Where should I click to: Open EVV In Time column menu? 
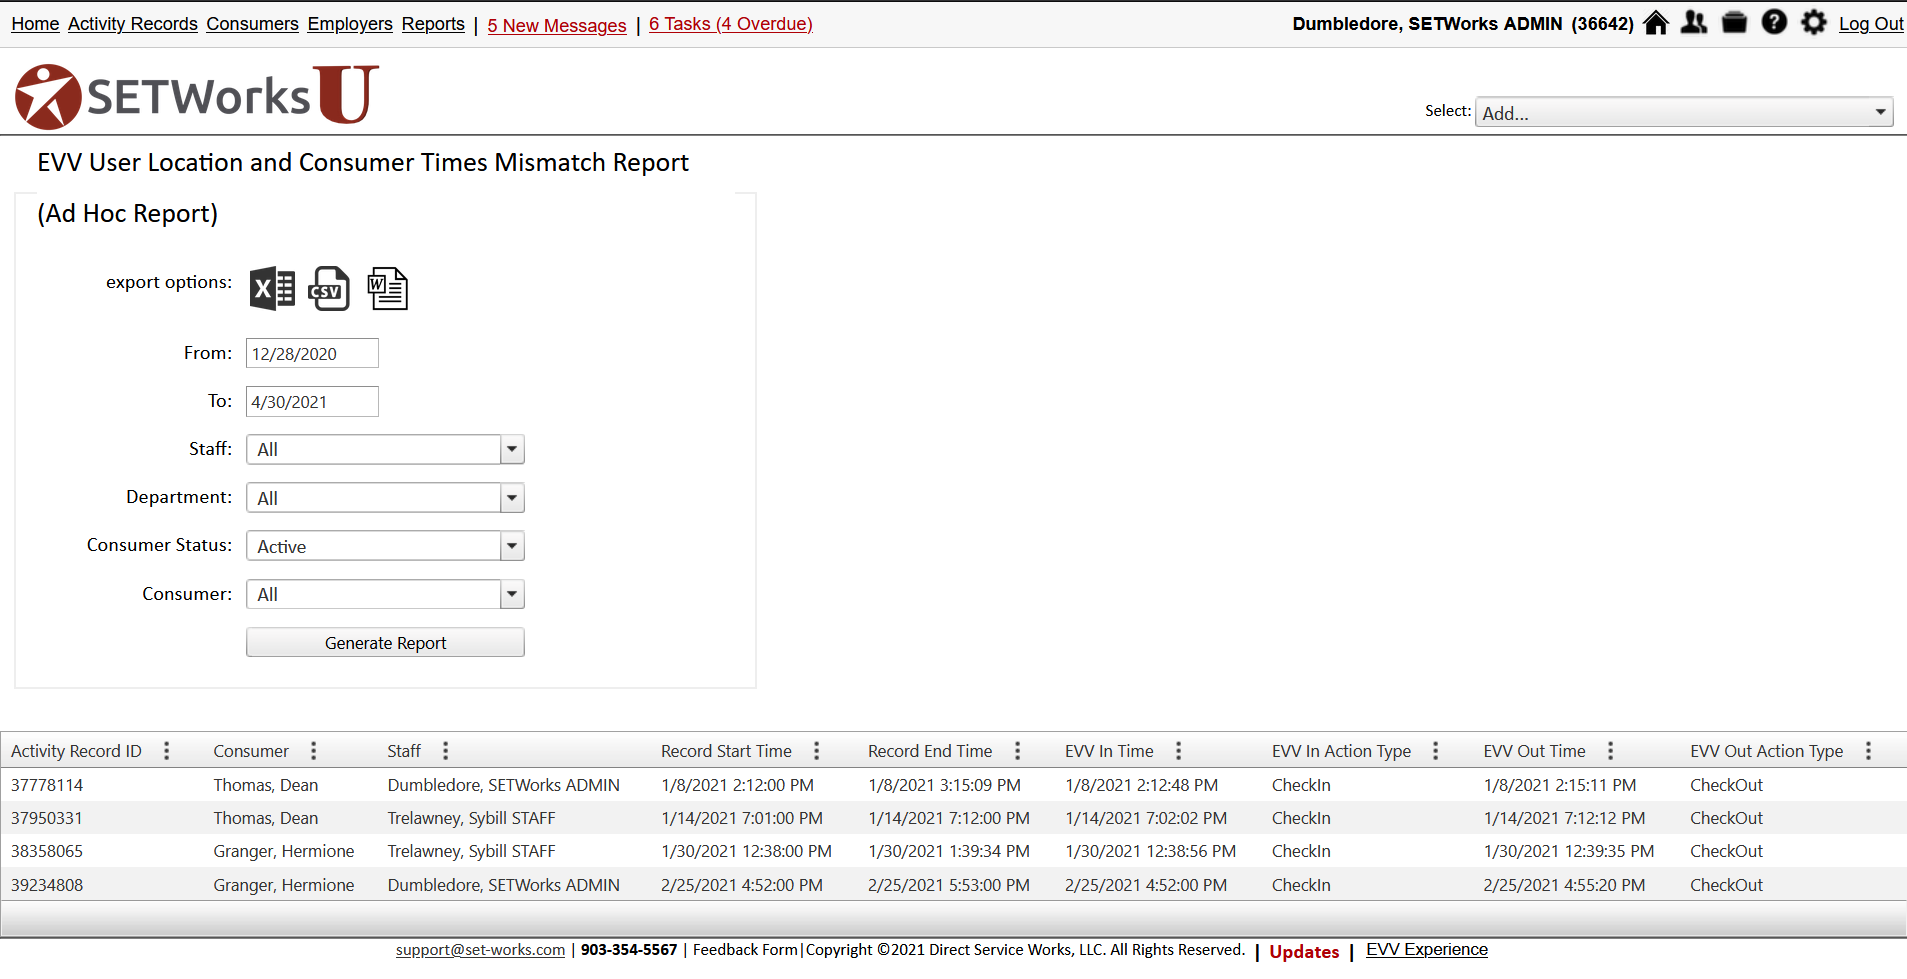pyautogui.click(x=1179, y=751)
